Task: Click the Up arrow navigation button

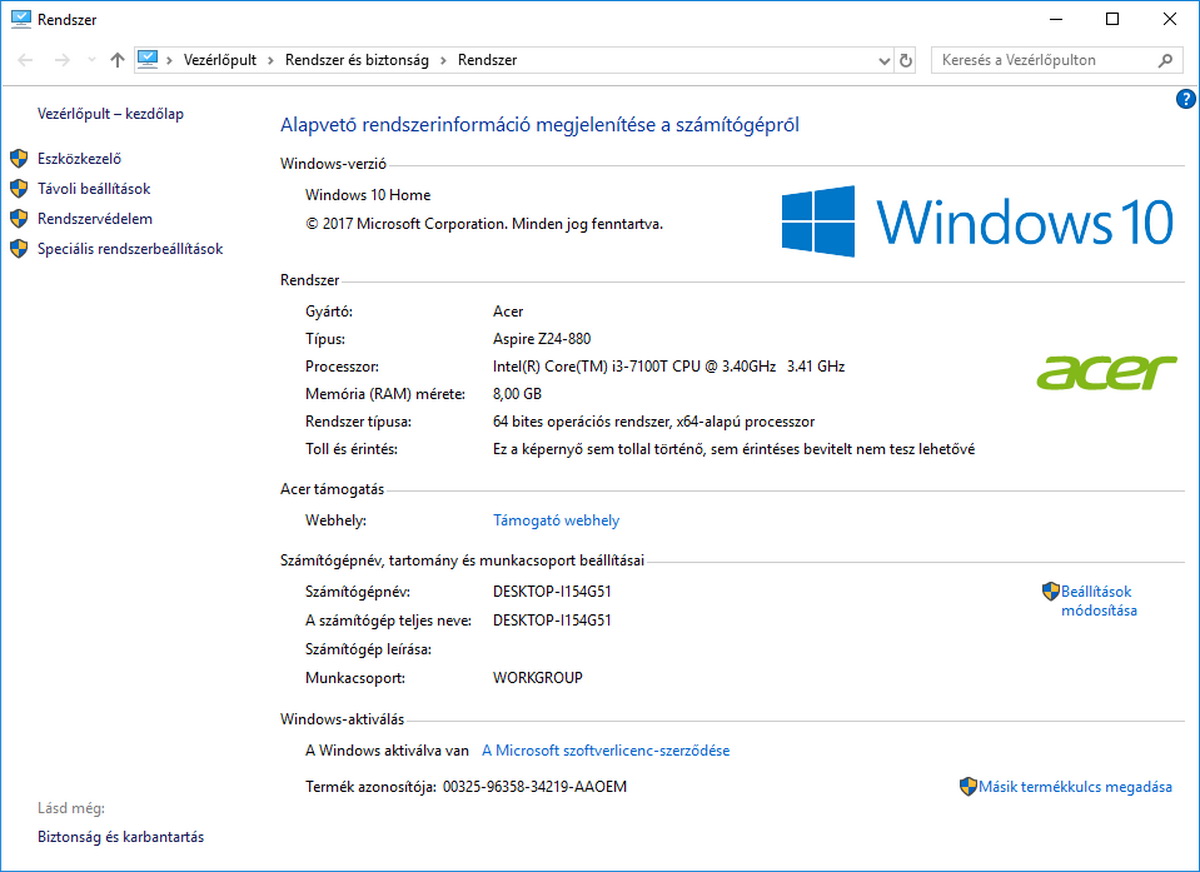Action: pos(117,60)
